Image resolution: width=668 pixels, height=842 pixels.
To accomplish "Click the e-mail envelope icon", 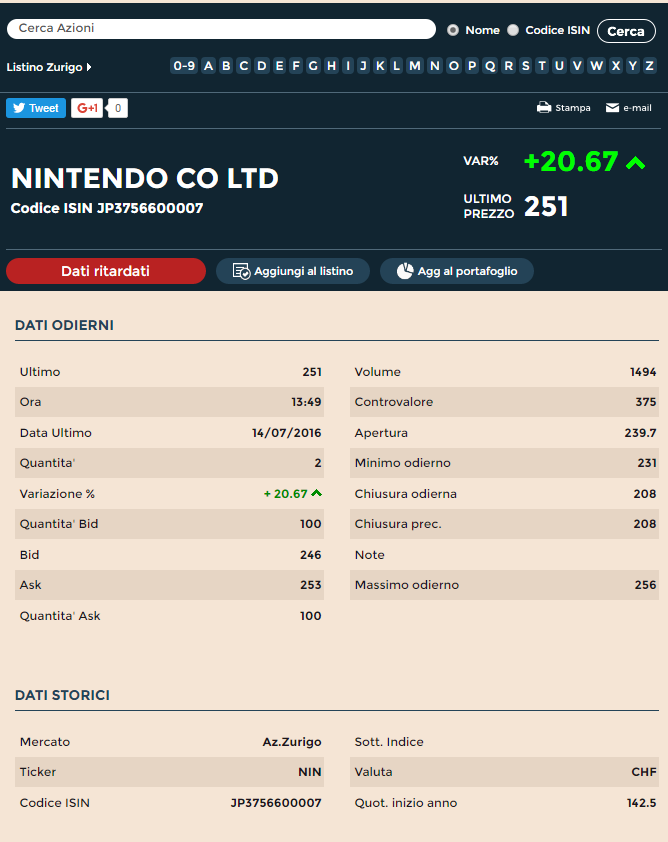I will [612, 108].
